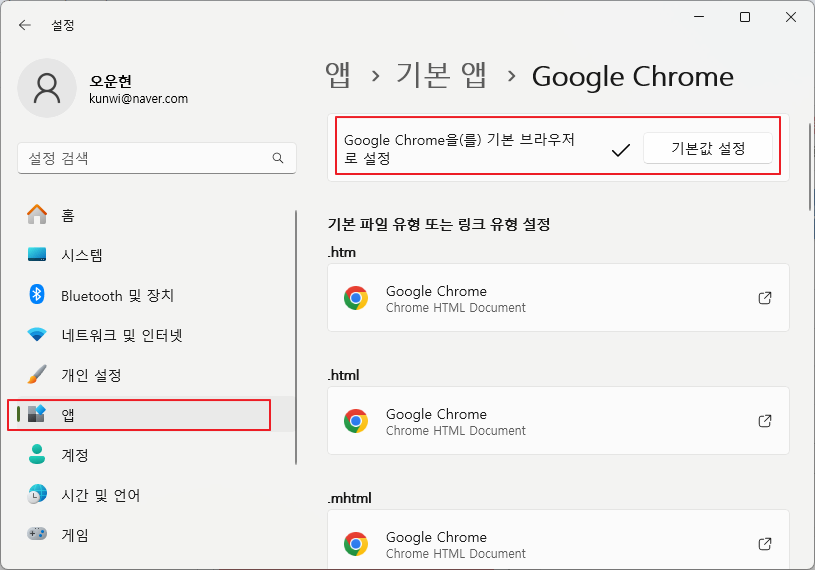Click kunwi@naver.com email text
Screen dimensions: 815x570
click(x=139, y=99)
